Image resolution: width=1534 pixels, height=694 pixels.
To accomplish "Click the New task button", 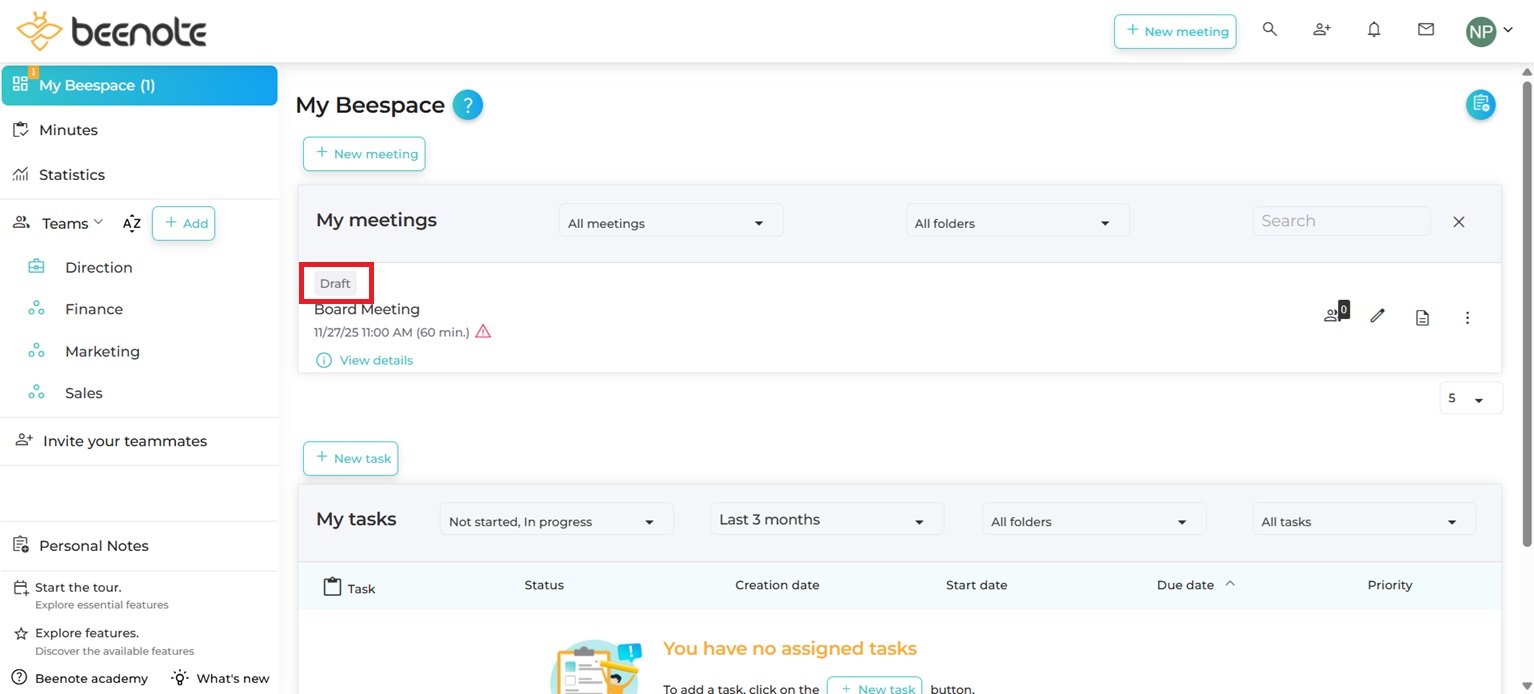I will 351,458.
